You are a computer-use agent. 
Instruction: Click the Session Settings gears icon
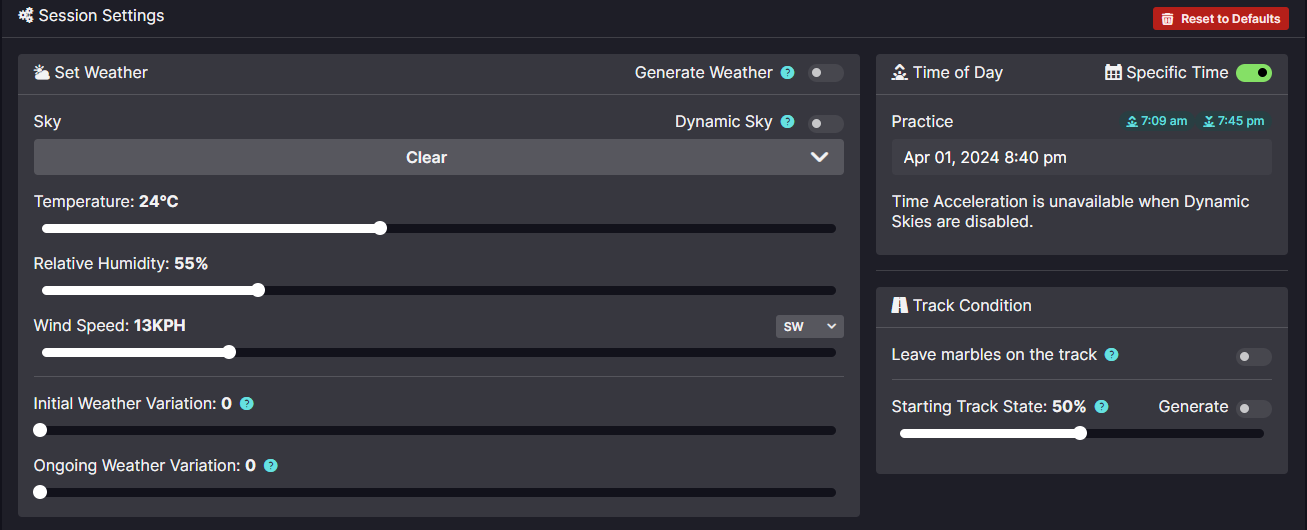26,16
